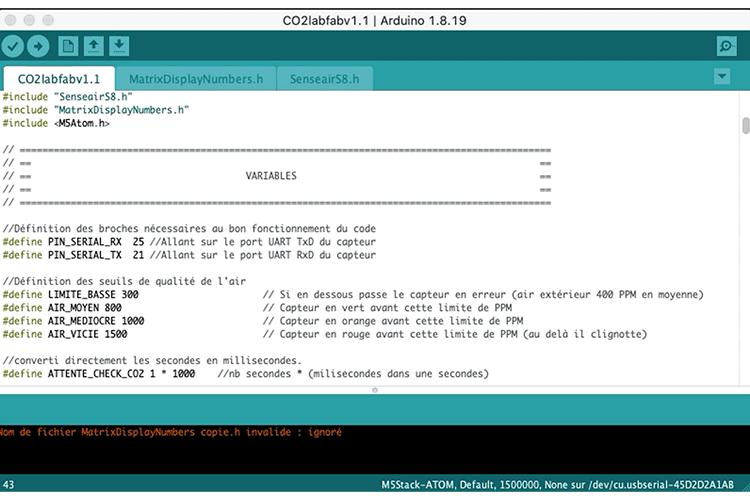Screen dimensions: 750x500
Task: Click comment 'Capteur en rouge avant cette limite'
Action: [454, 334]
